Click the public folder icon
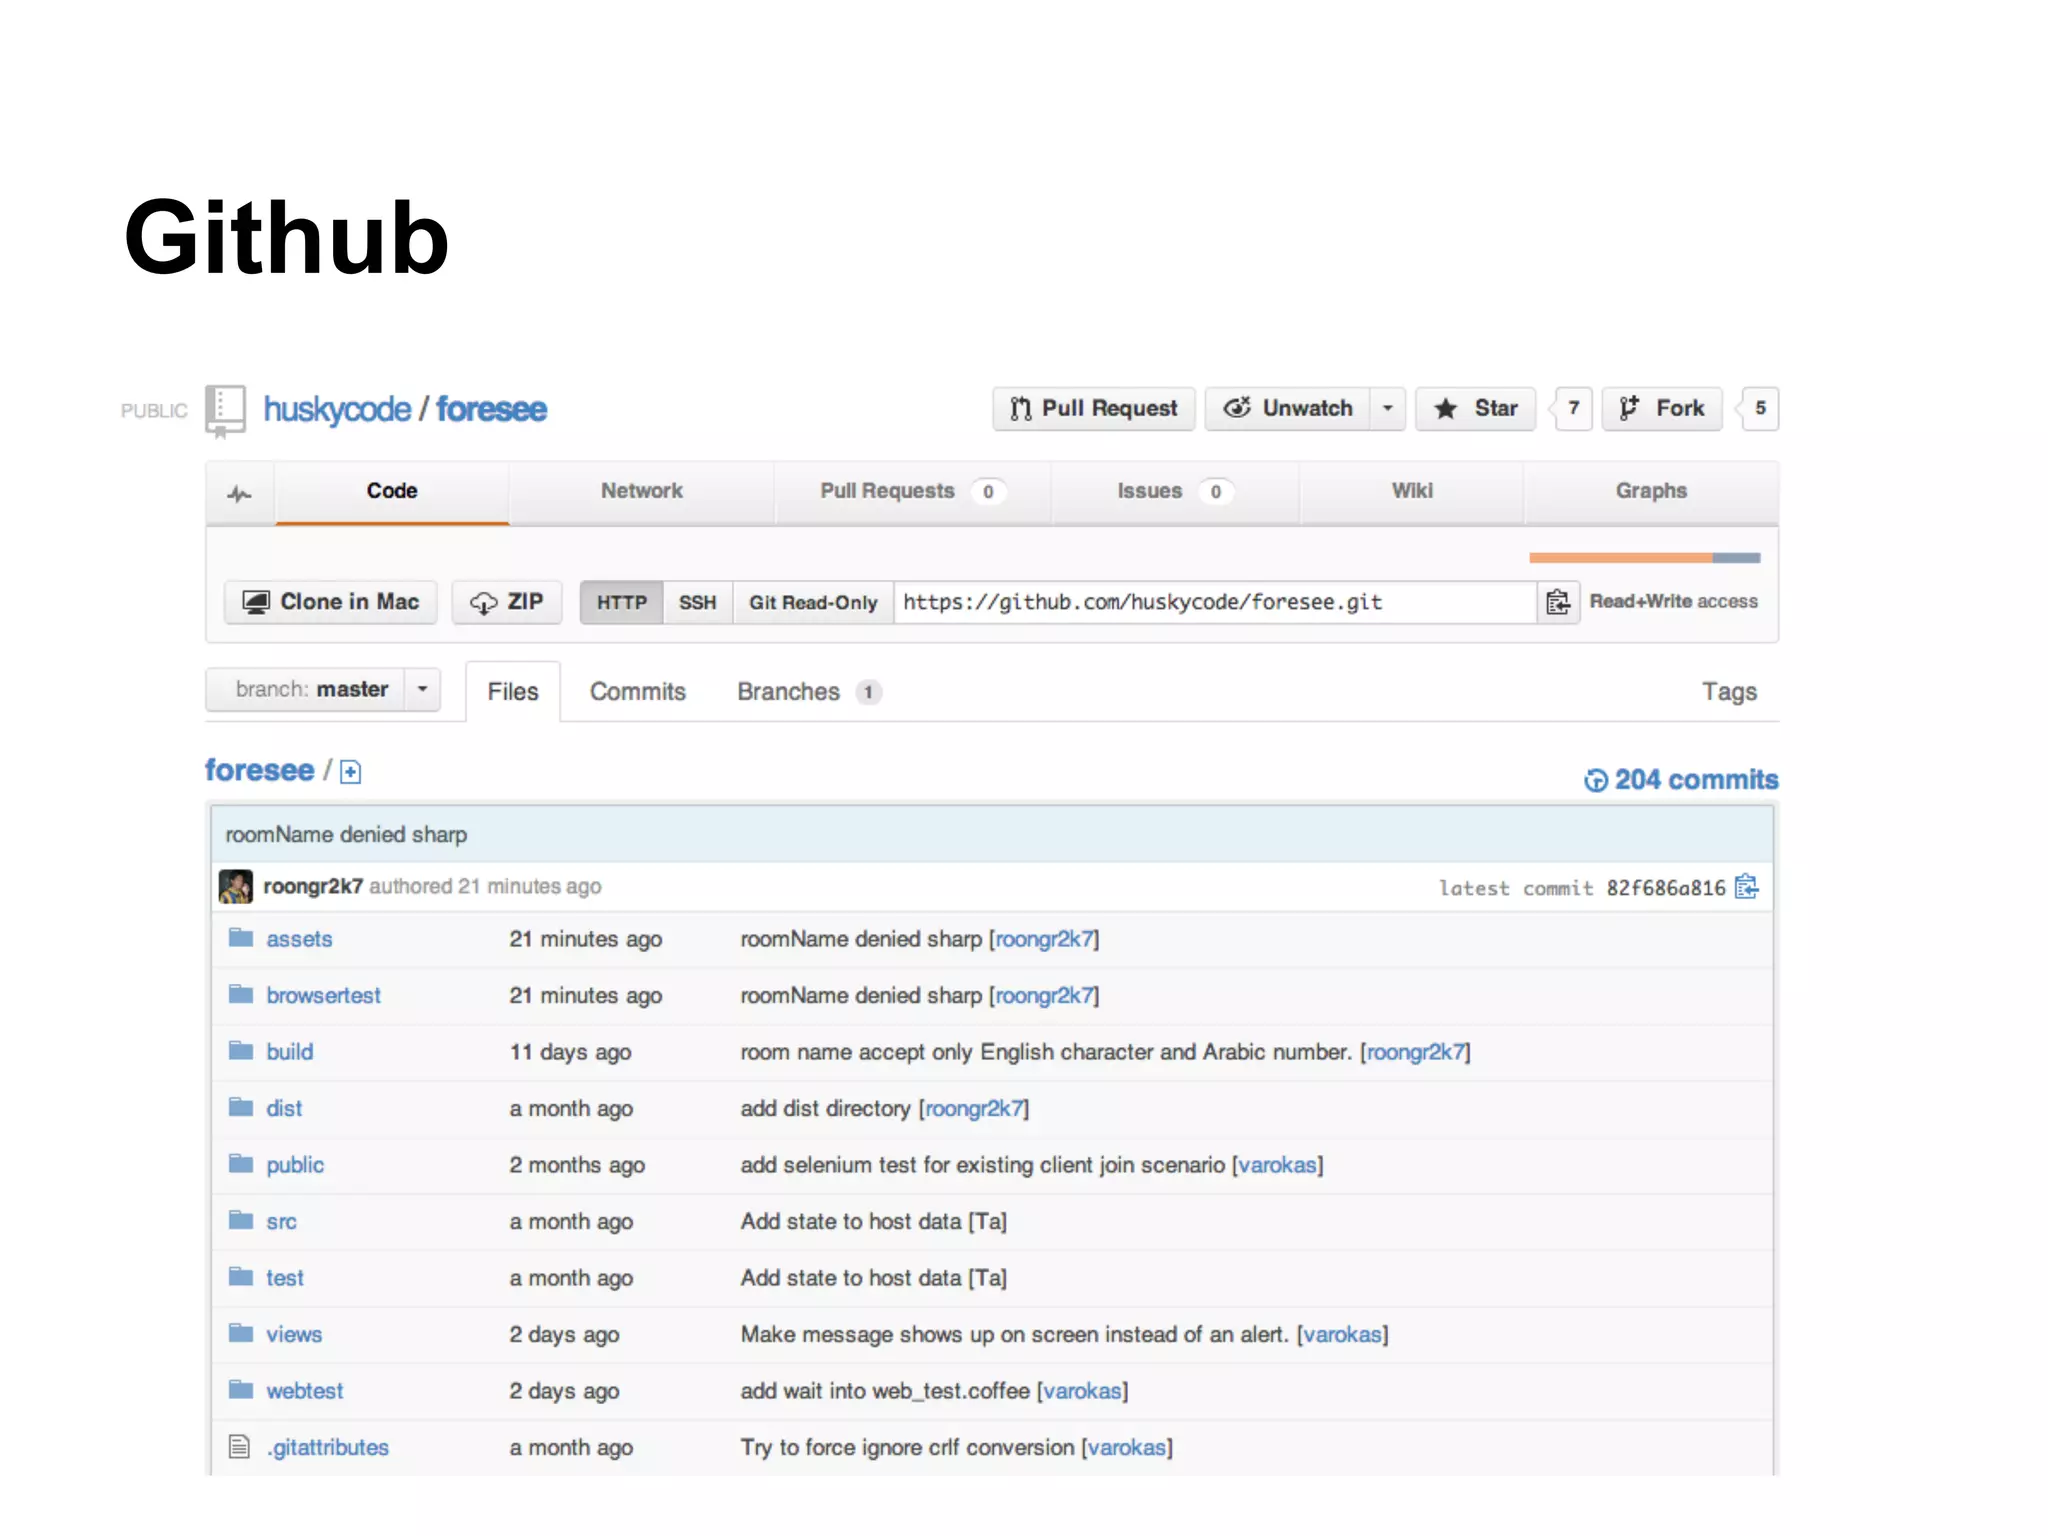2048x1536 pixels. click(x=241, y=1164)
